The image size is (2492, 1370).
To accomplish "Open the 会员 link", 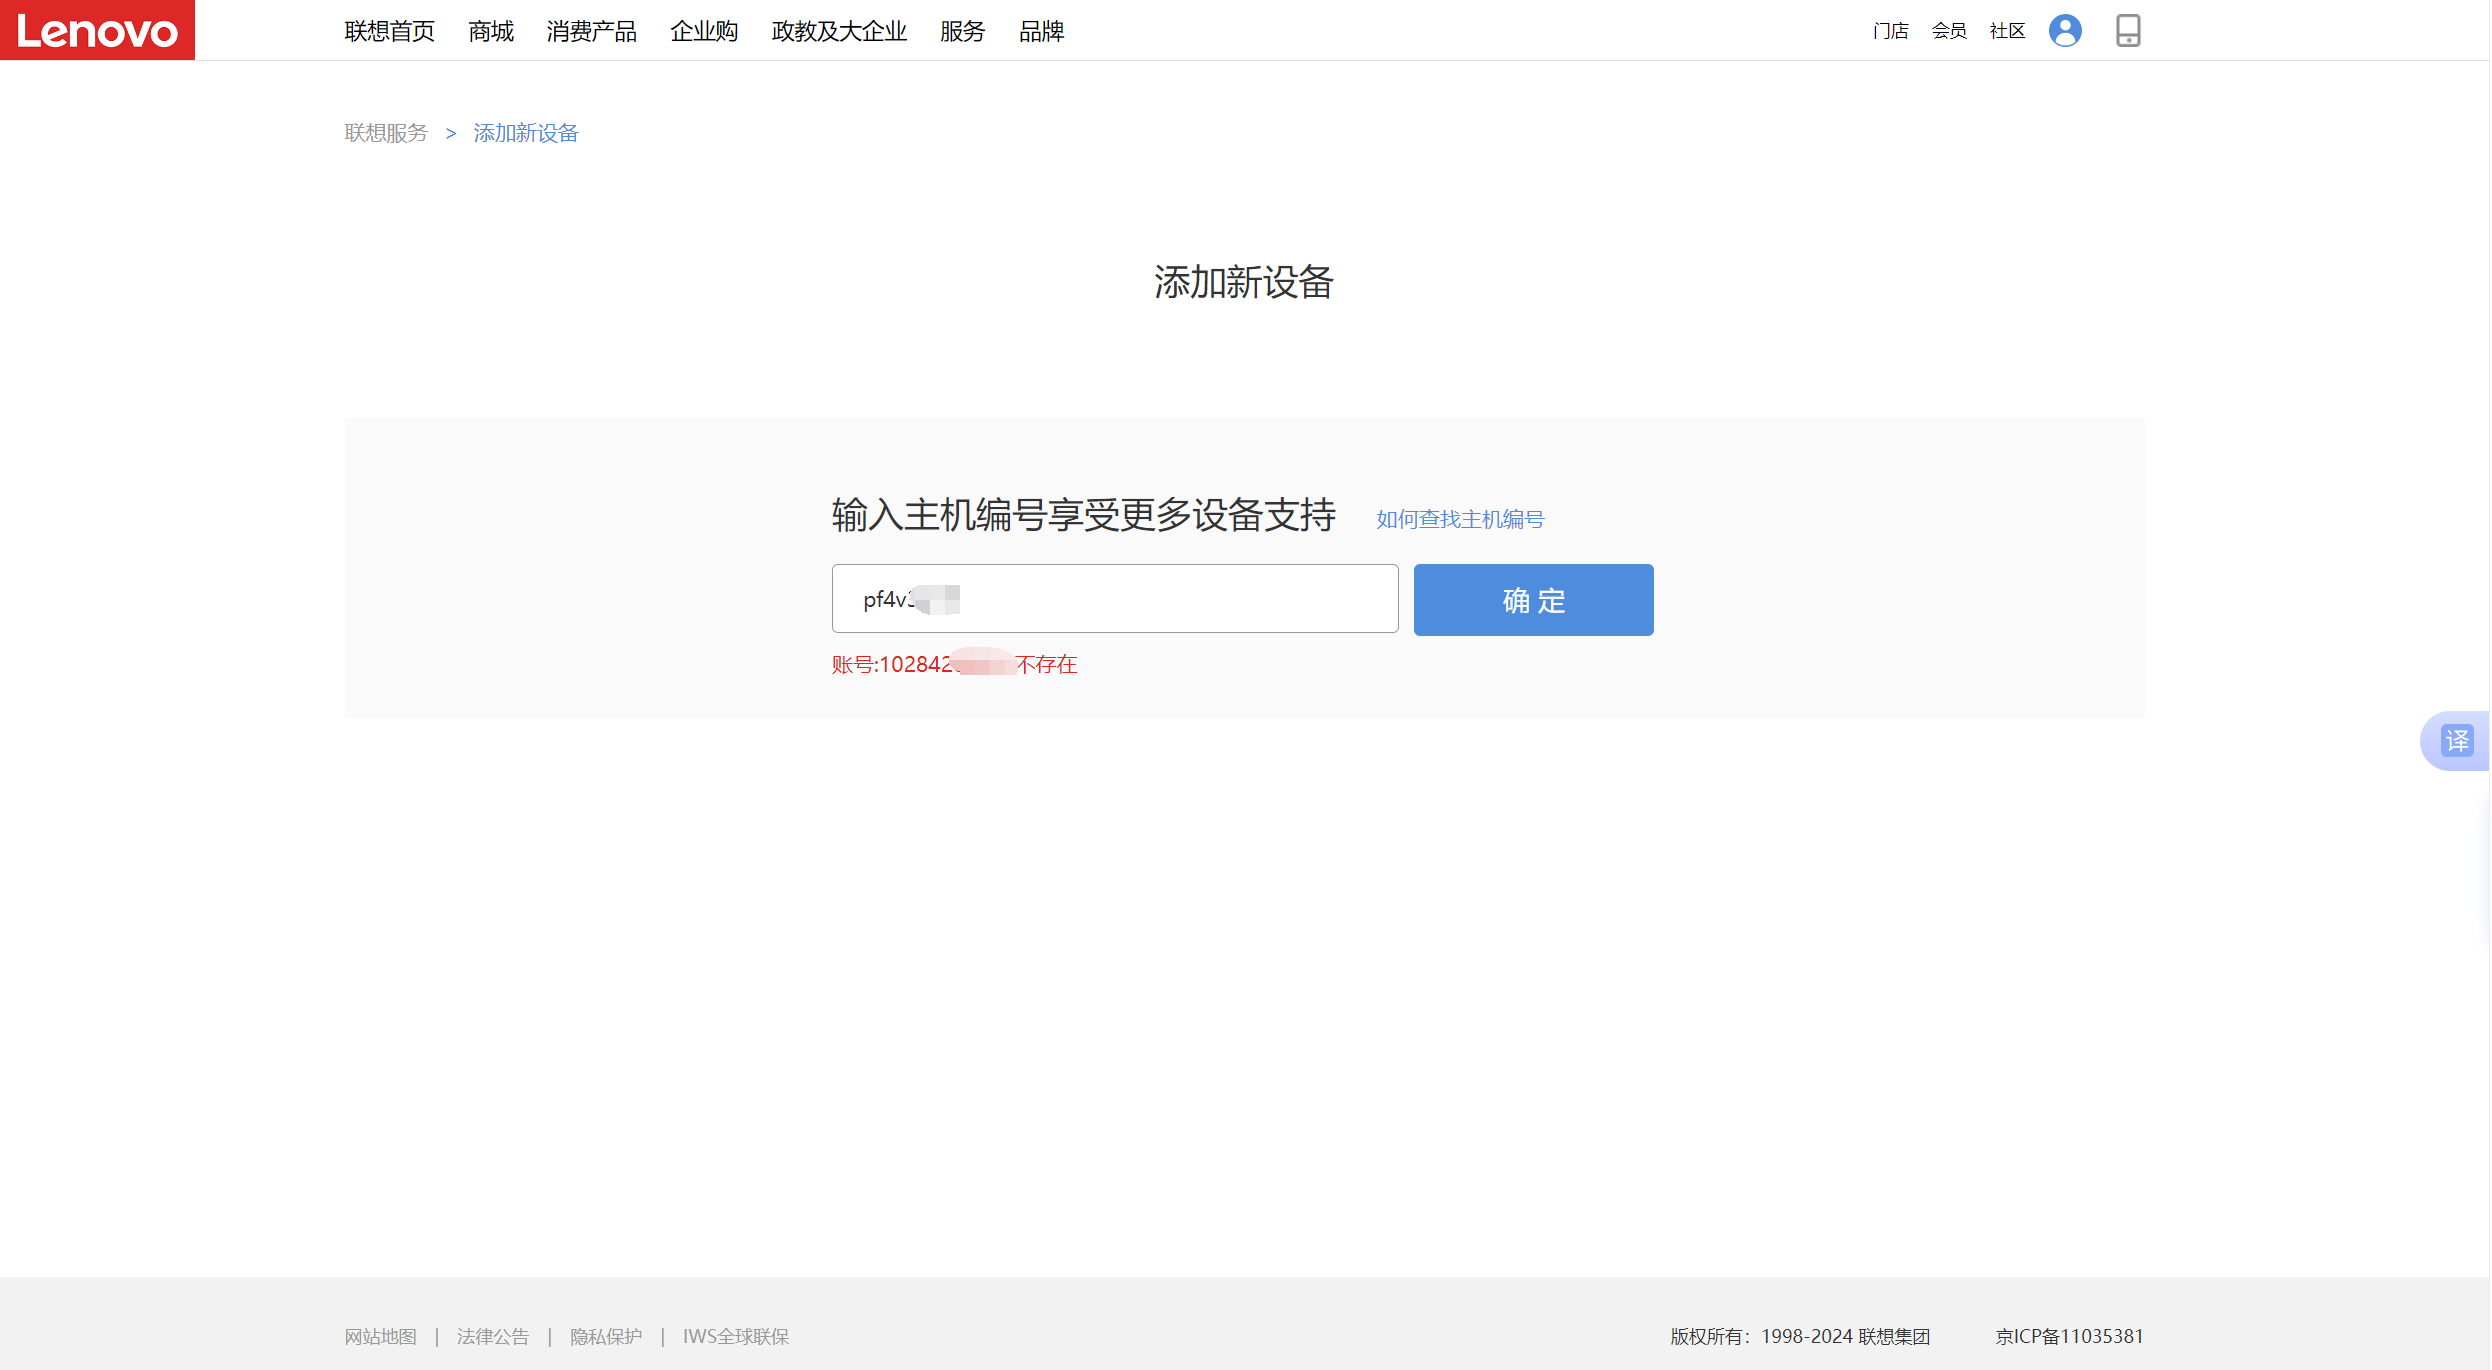I will (1948, 32).
